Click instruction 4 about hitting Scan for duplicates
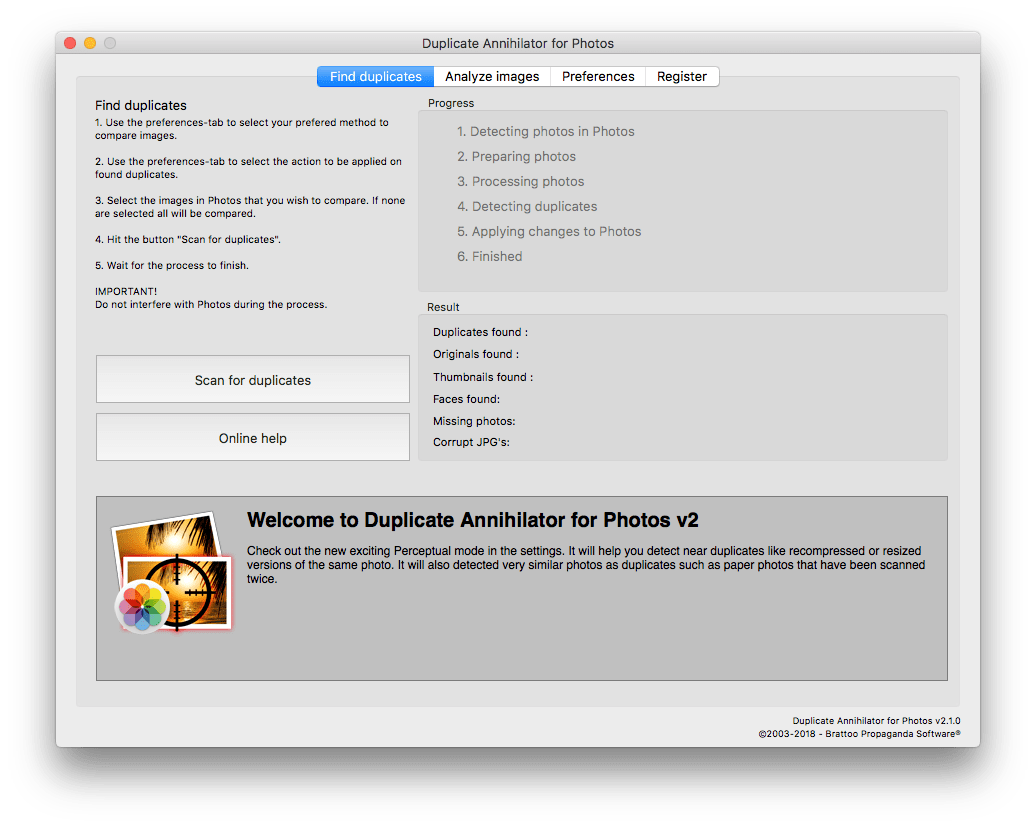Image resolution: width=1036 pixels, height=827 pixels. (188, 240)
